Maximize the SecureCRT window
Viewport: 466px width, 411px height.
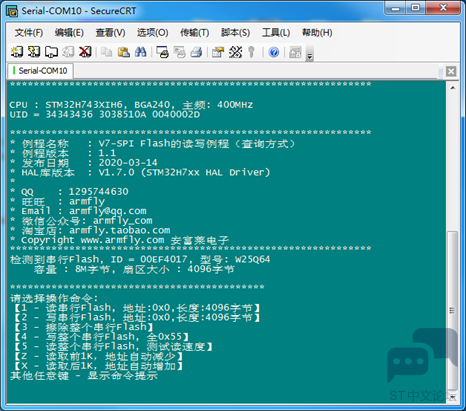pos(416,8)
